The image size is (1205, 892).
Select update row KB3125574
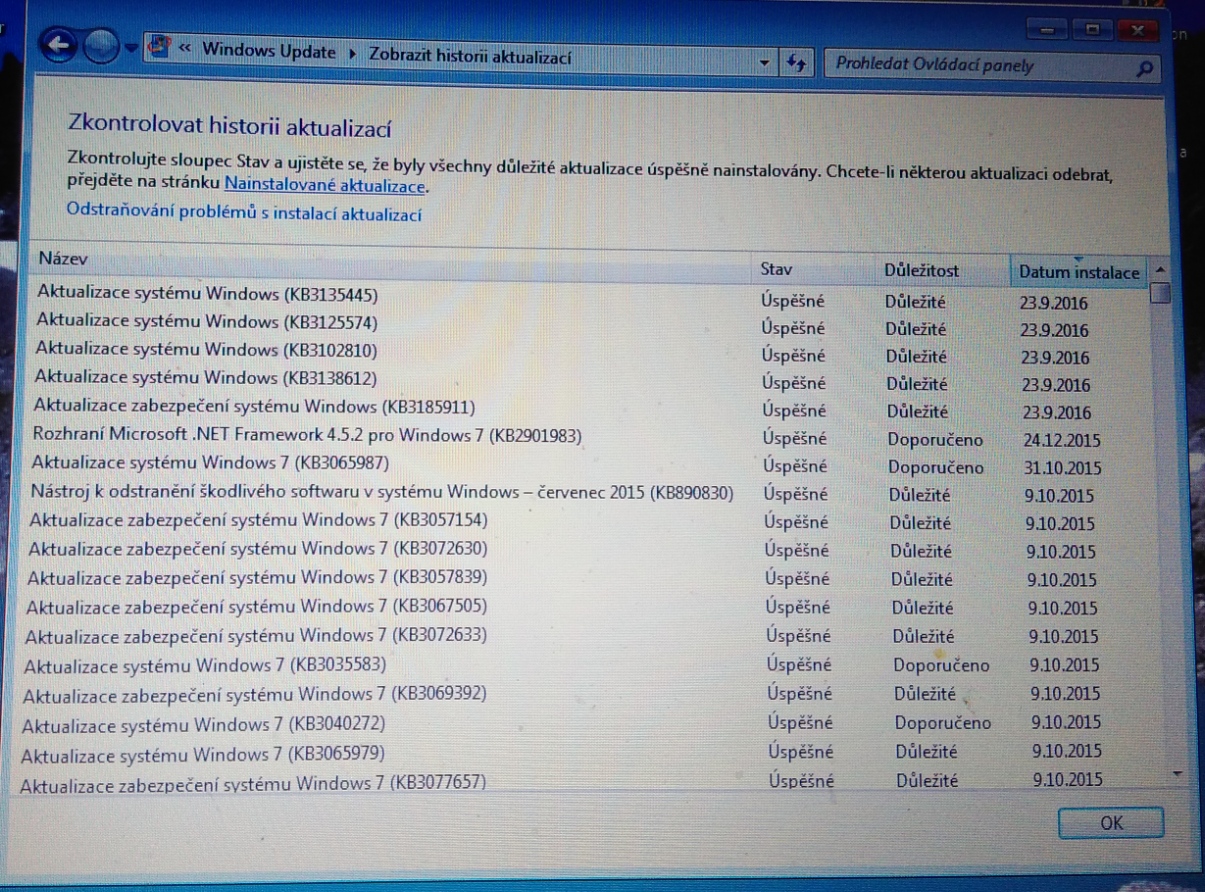(x=590, y=325)
